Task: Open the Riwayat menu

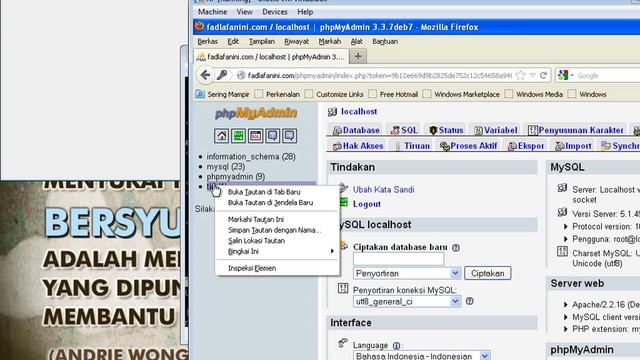Action: click(x=296, y=41)
